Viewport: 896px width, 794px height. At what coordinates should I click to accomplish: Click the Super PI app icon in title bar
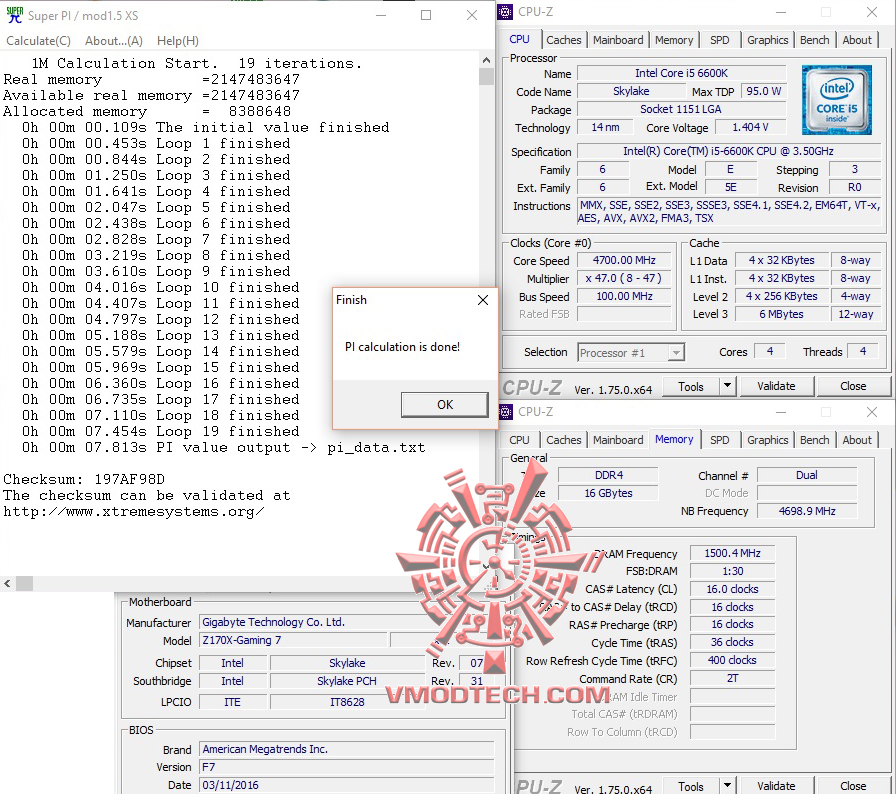tap(14, 15)
